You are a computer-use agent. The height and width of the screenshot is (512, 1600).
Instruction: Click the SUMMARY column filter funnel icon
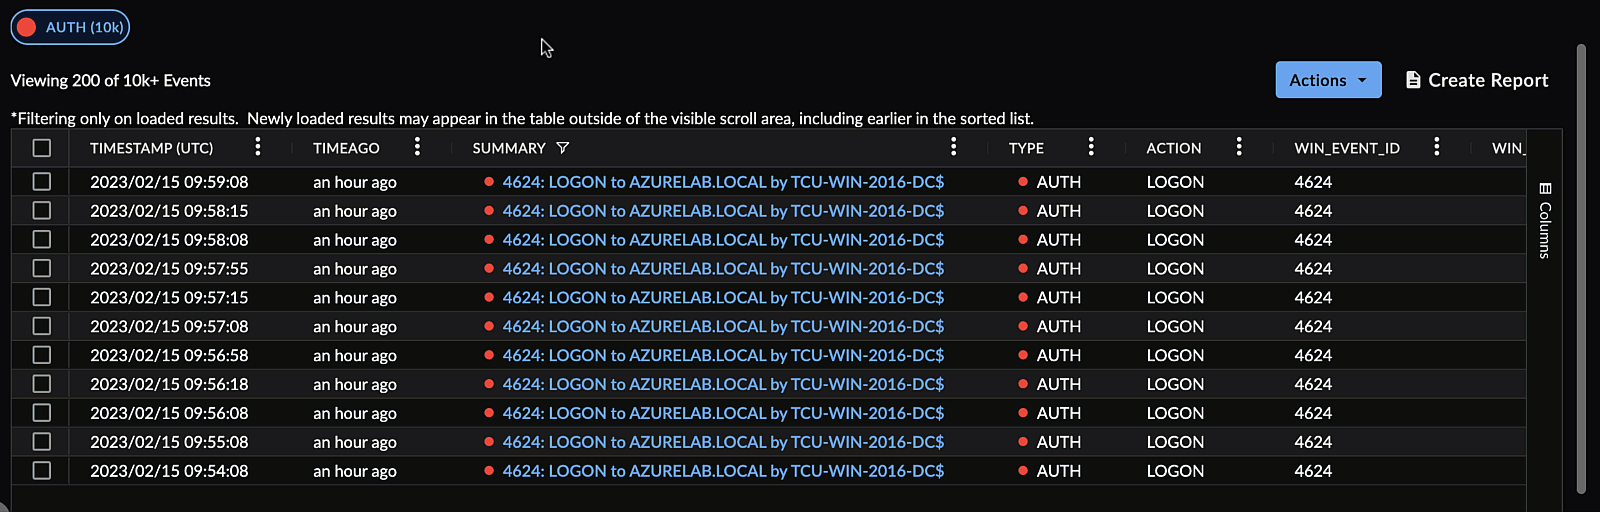click(563, 148)
